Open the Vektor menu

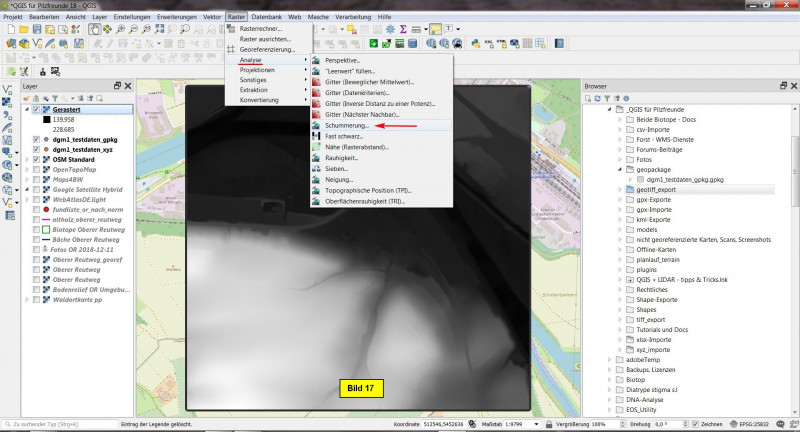pos(211,18)
